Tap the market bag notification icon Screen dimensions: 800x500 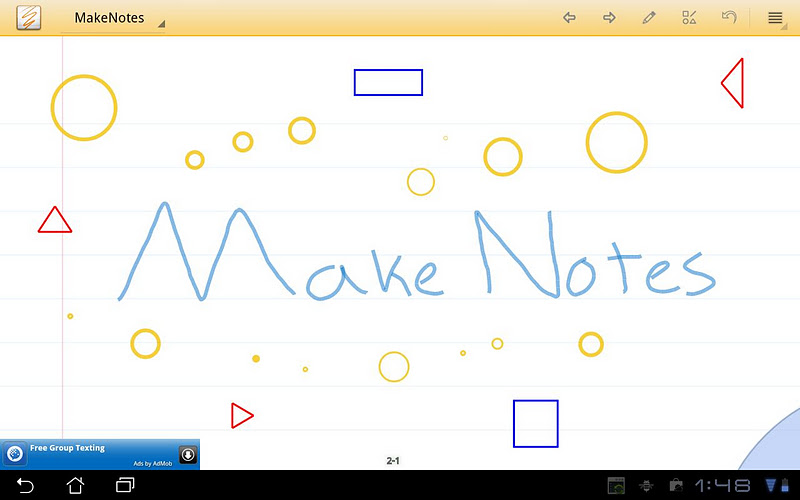click(x=676, y=485)
